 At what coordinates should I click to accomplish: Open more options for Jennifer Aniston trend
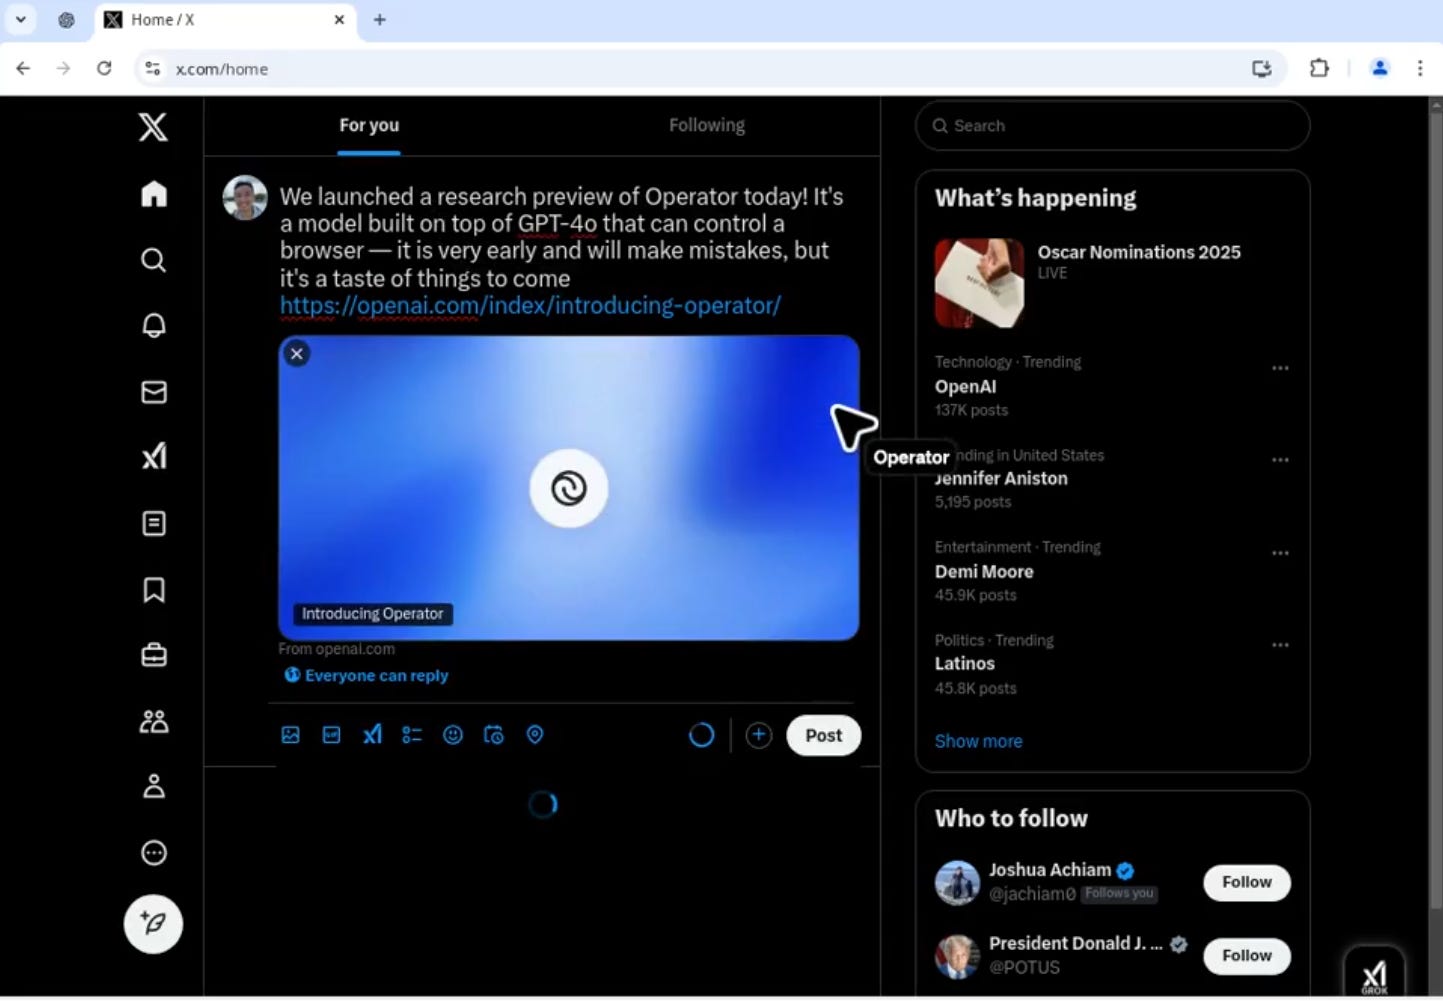click(1280, 460)
